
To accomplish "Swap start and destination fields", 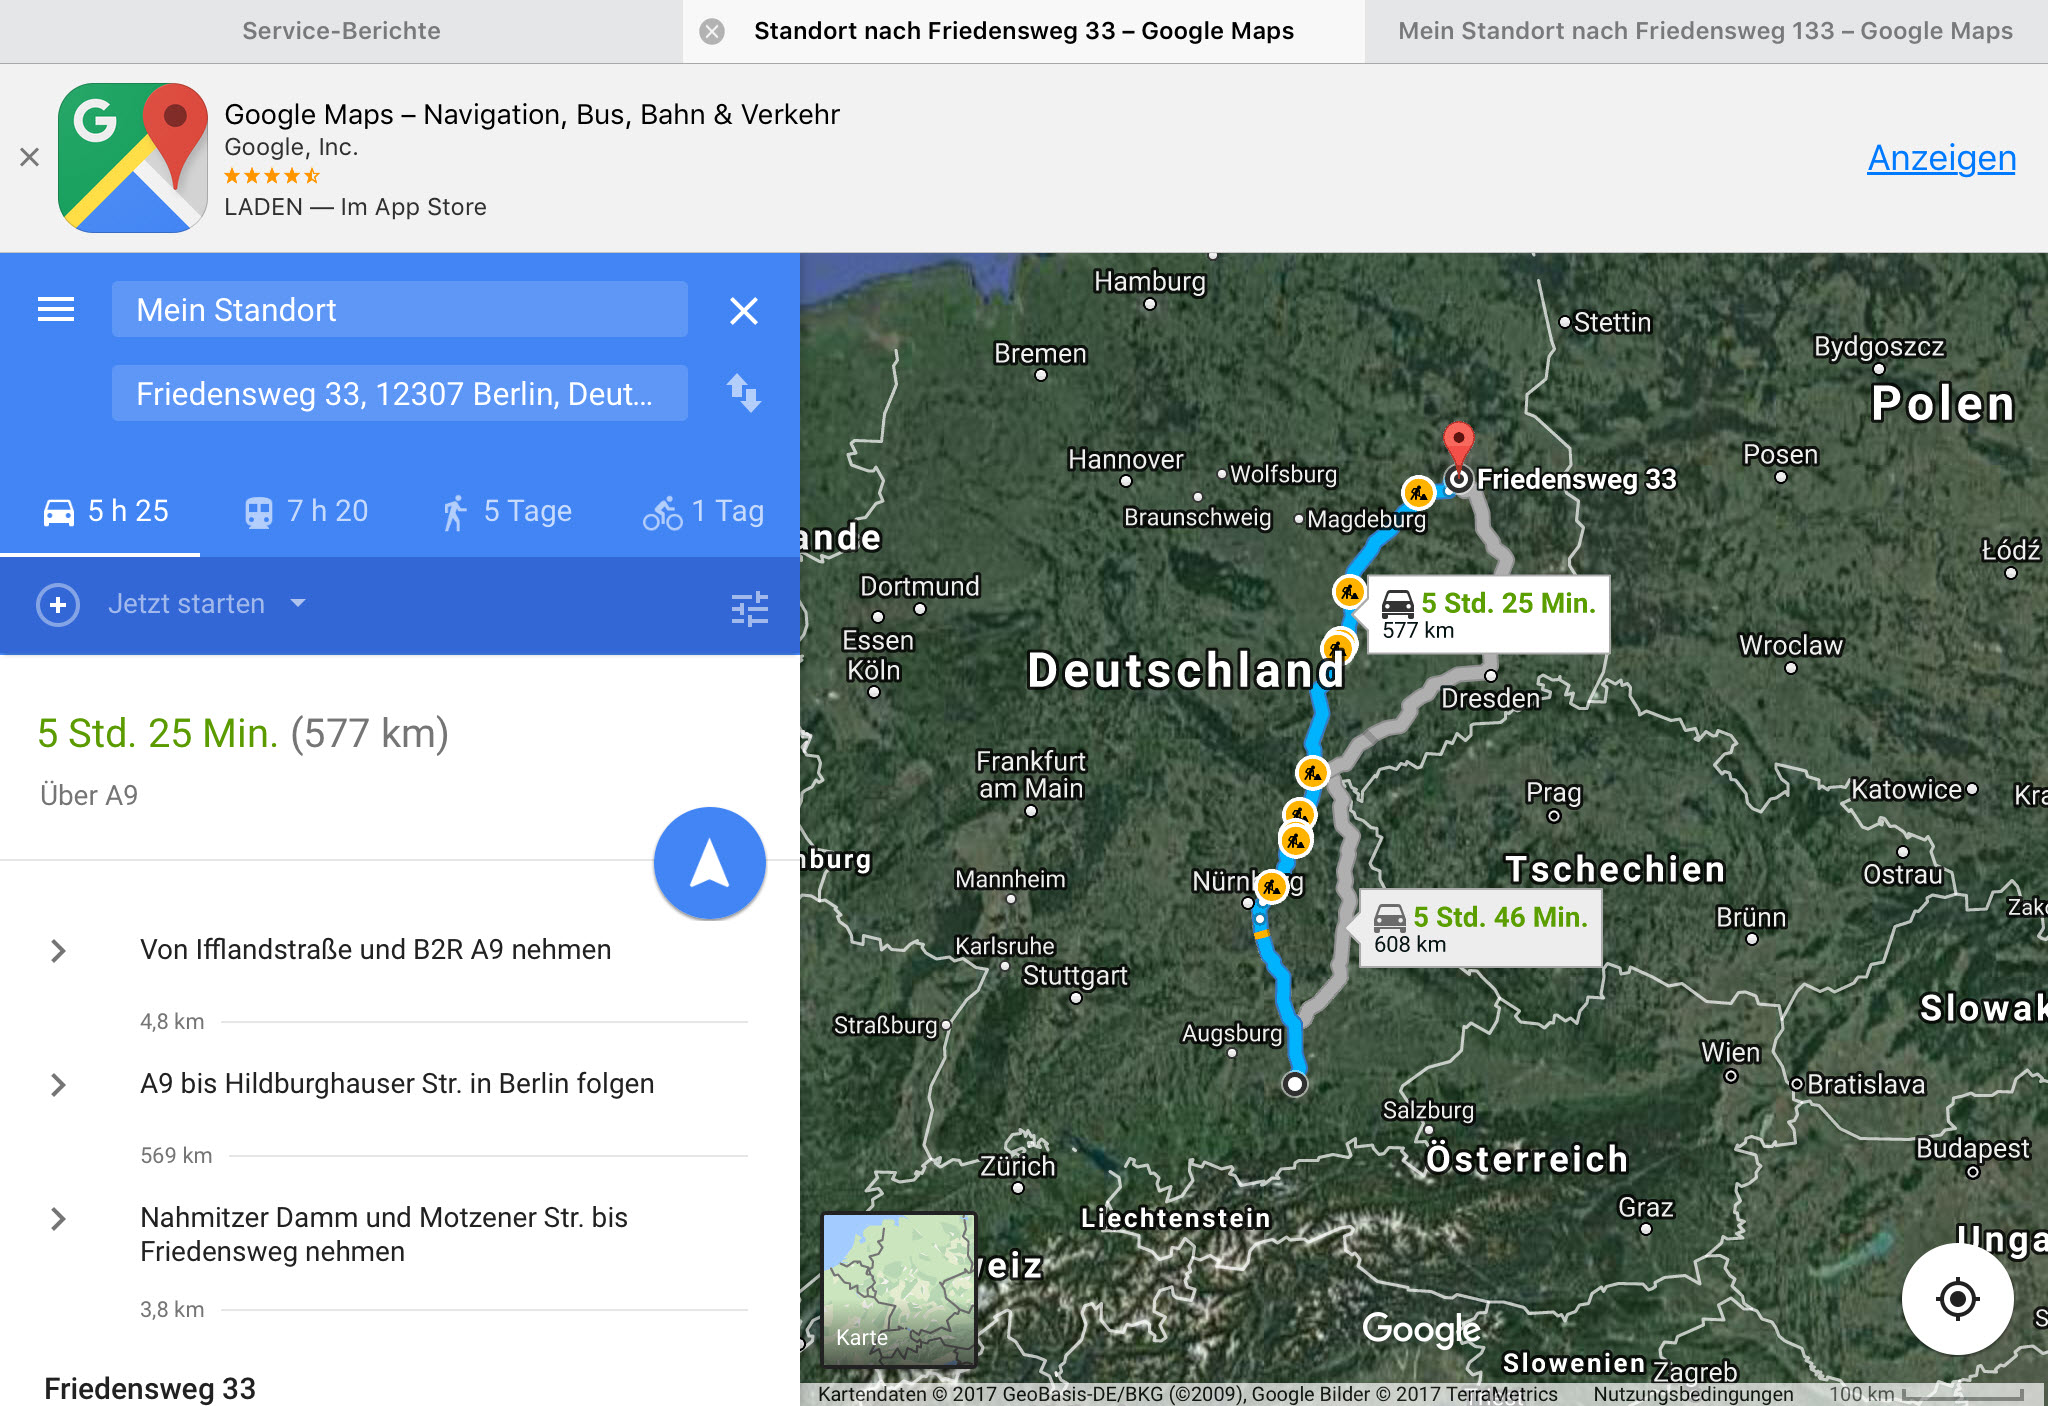I will (x=743, y=393).
